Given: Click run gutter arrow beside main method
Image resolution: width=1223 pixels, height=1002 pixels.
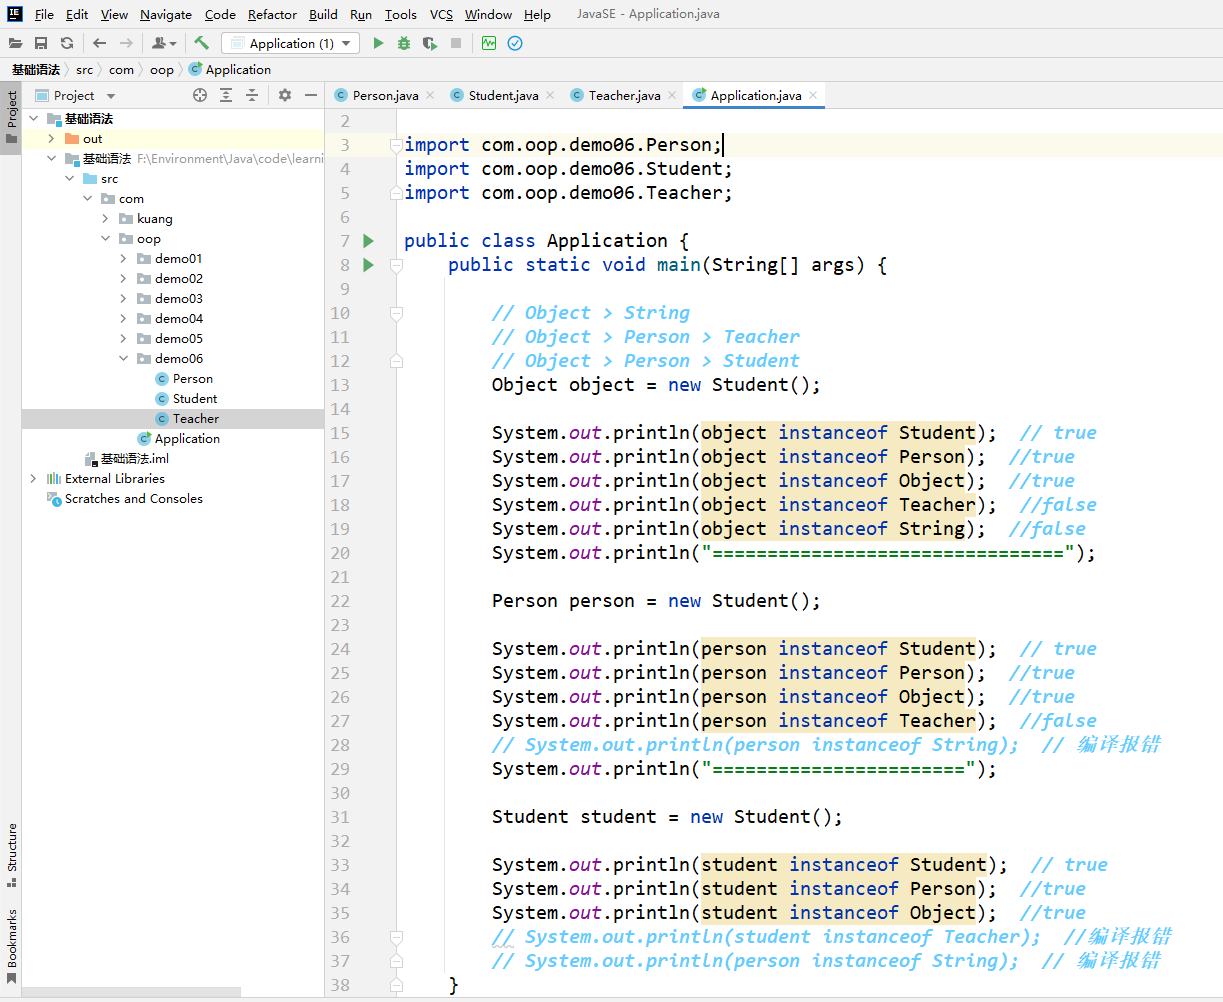Looking at the screenshot, I should click(x=369, y=265).
